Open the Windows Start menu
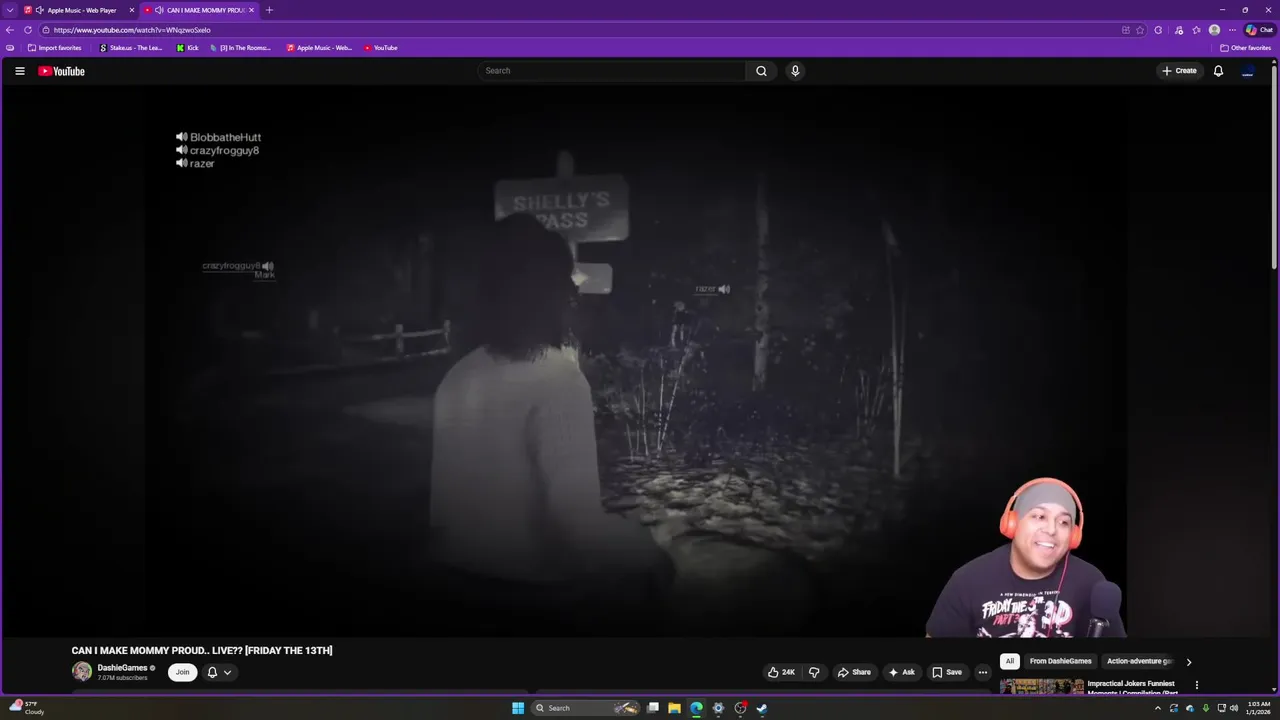This screenshot has height=720, width=1280. coord(518,708)
